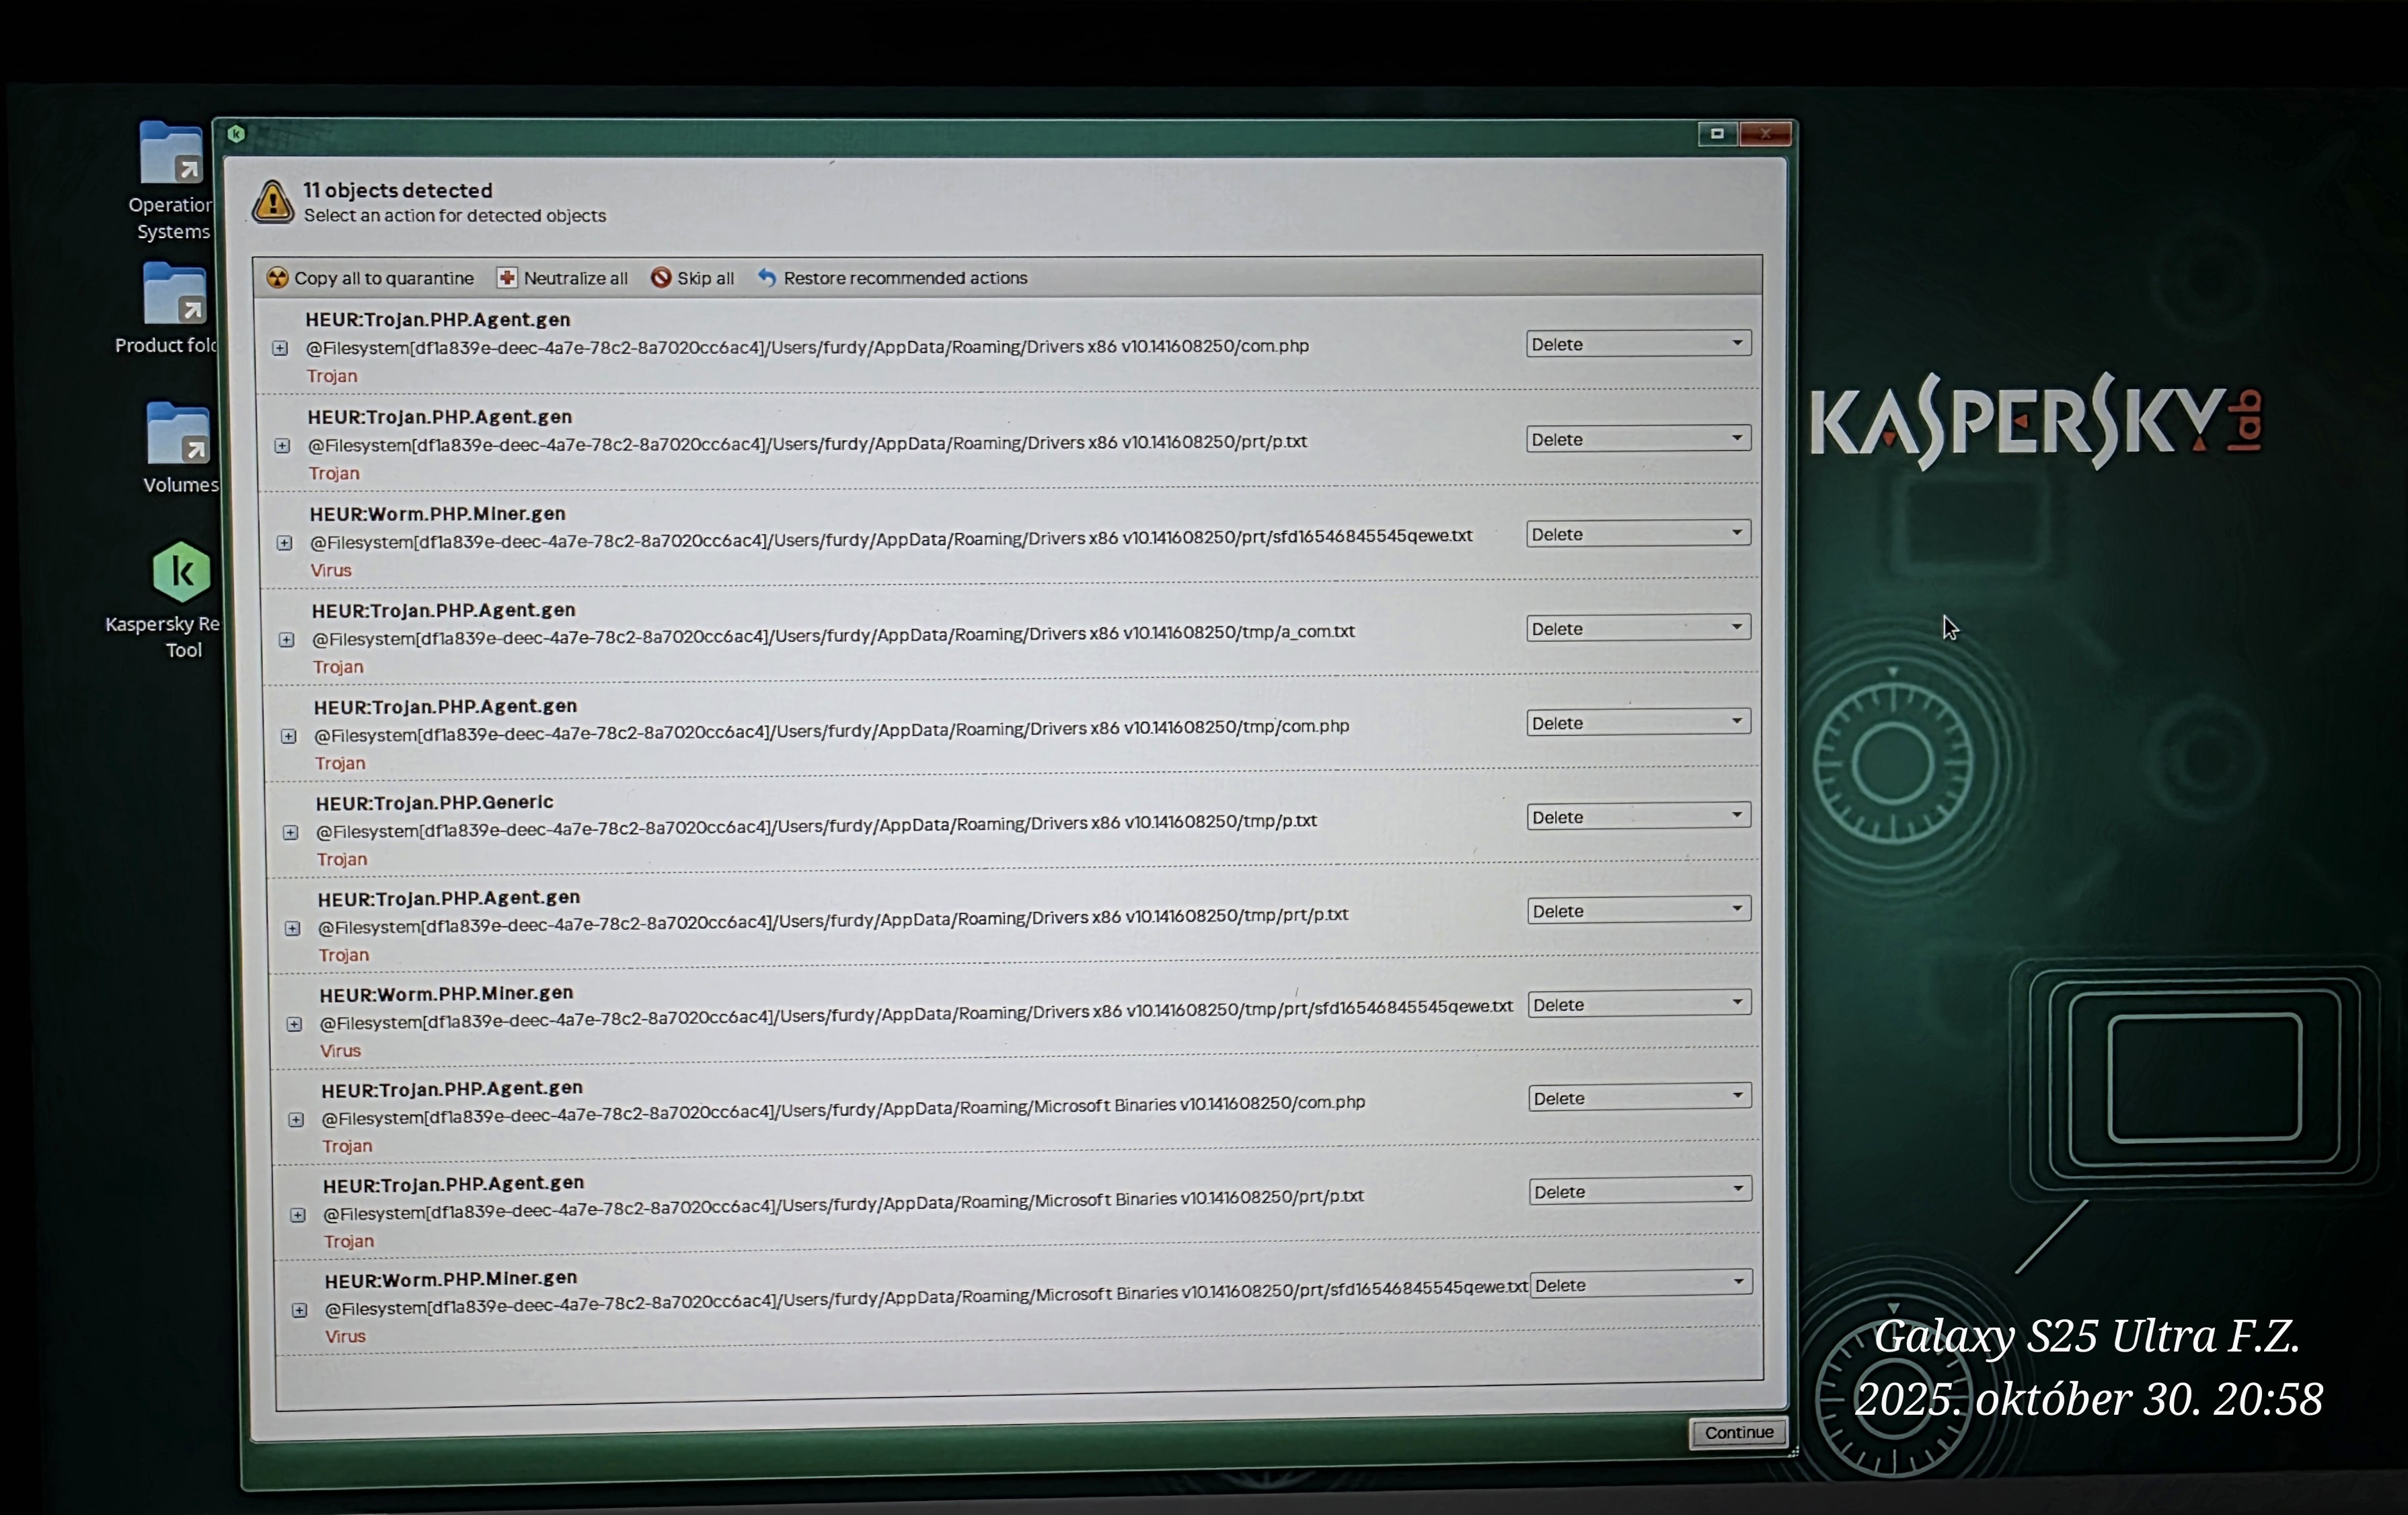The image size is (2408, 1515).
Task: Expand the tmp/a_com.txt Trojan entry
Action: point(286,639)
